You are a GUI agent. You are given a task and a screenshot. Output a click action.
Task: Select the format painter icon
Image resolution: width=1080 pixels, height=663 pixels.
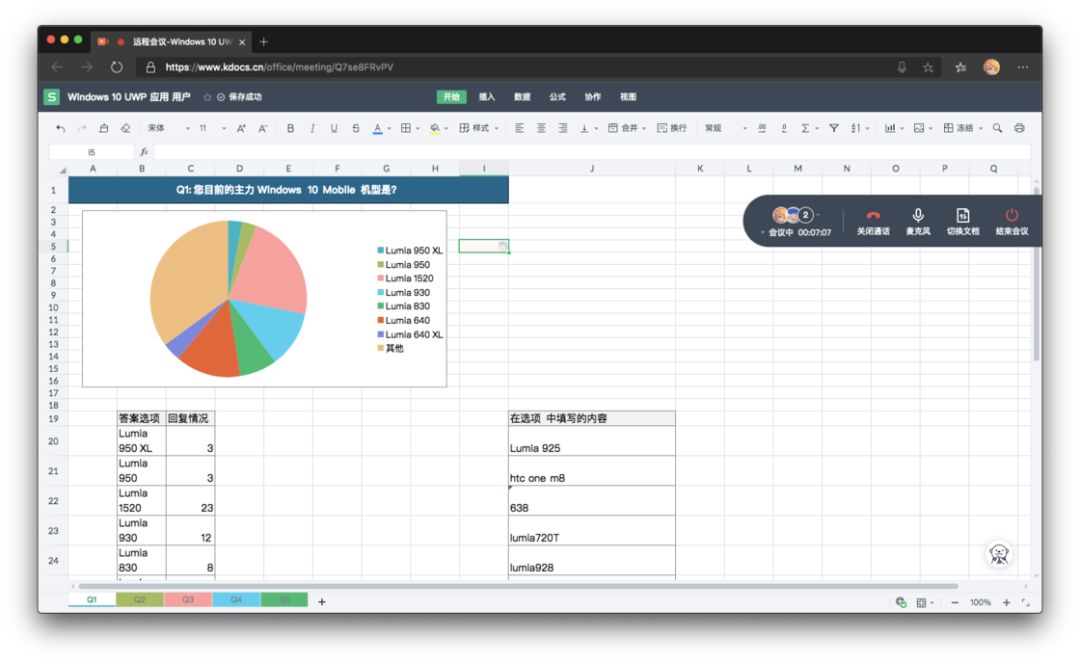click(x=103, y=128)
